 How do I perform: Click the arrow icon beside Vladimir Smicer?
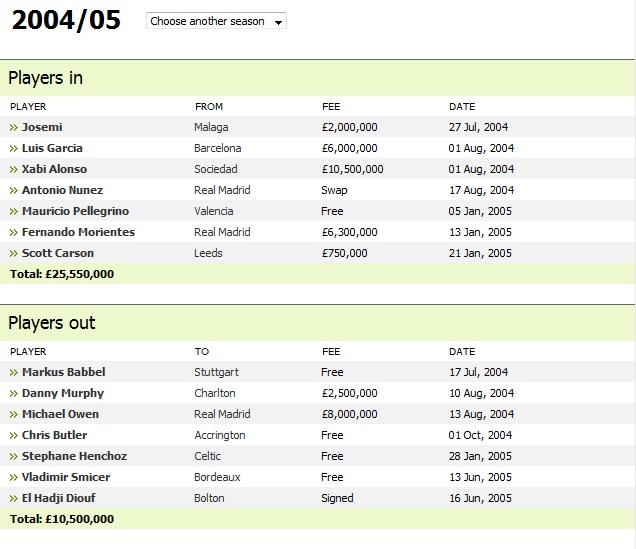tap(14, 477)
